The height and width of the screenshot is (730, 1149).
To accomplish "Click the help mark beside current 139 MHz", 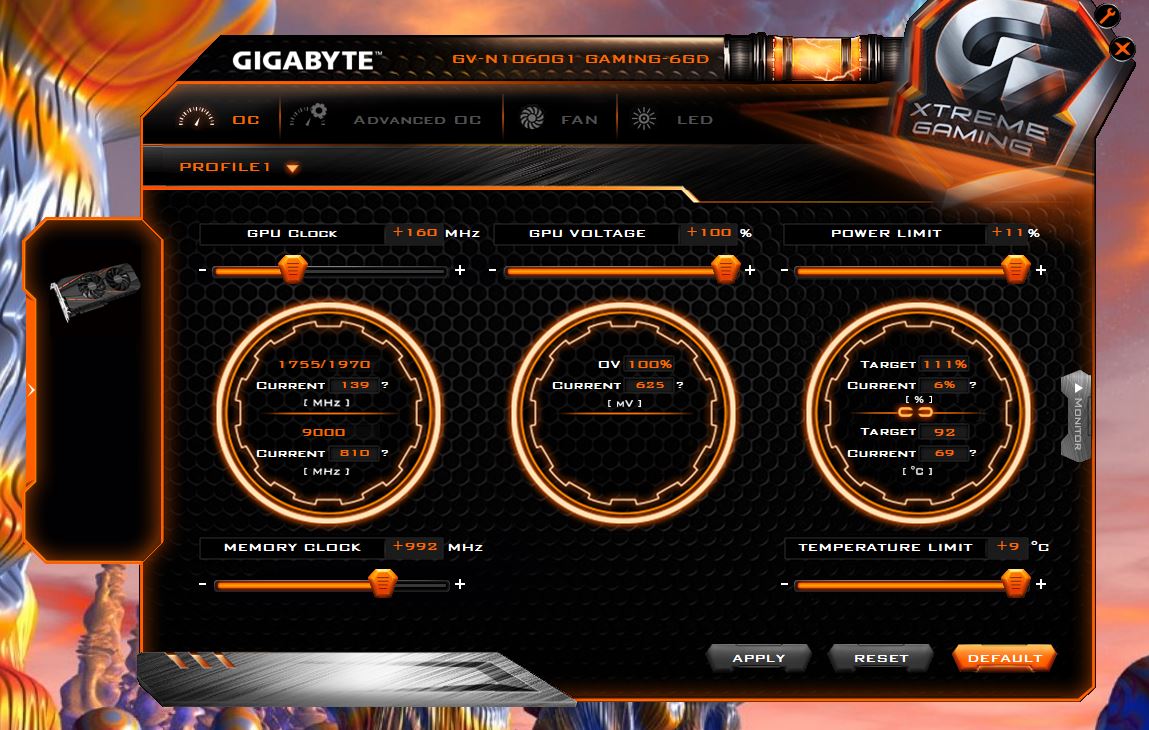I will (x=385, y=385).
